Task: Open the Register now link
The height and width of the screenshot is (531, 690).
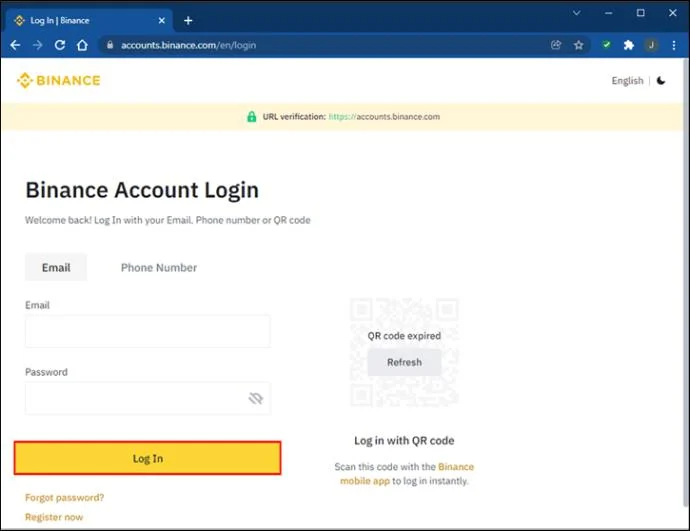Action: pos(54,517)
